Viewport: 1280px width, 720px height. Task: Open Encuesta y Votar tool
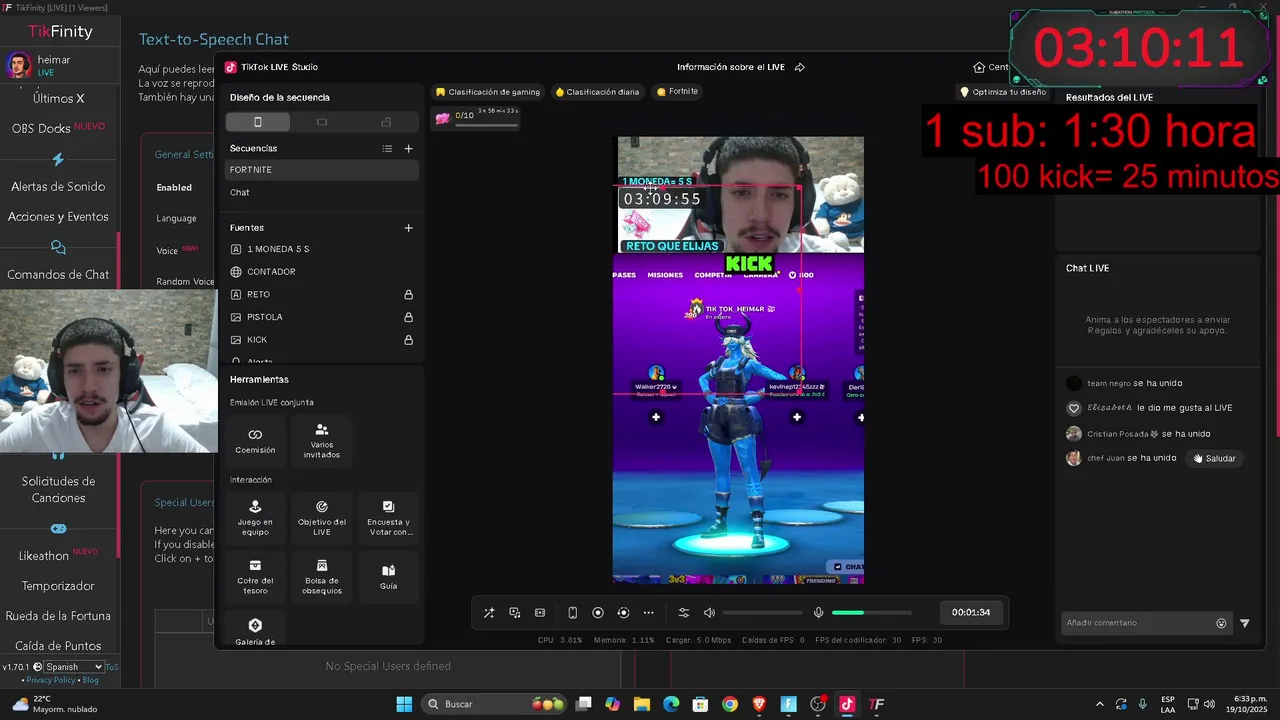tap(388, 518)
